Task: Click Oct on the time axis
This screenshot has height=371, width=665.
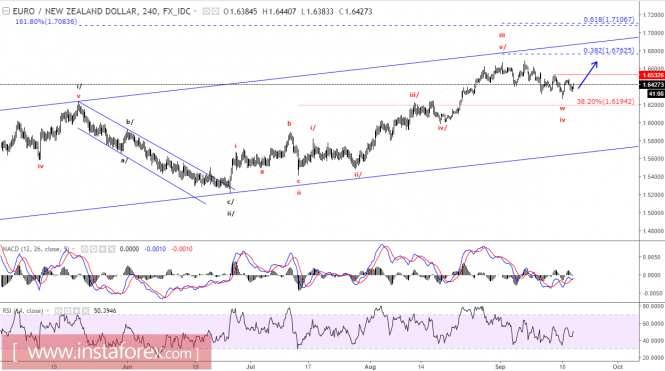Action: point(618,366)
